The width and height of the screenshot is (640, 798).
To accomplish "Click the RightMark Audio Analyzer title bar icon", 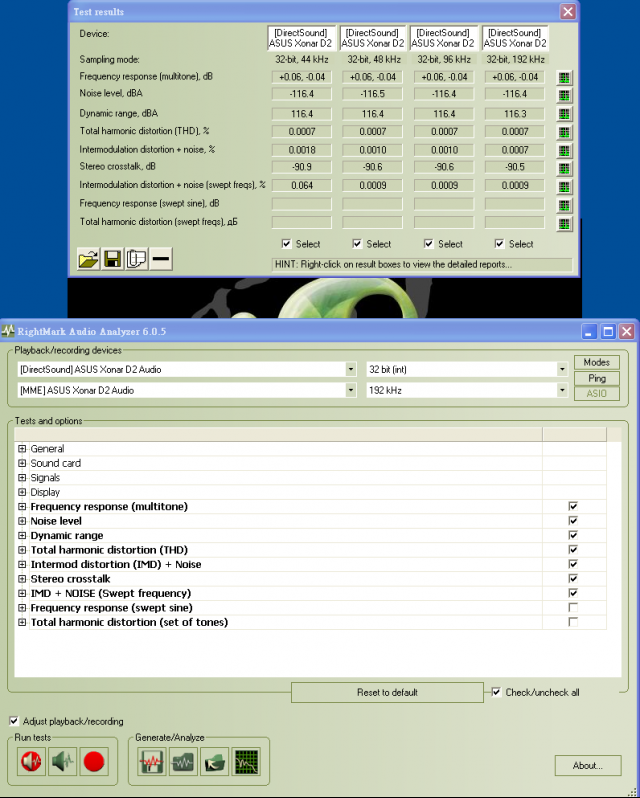I will pos(8,331).
